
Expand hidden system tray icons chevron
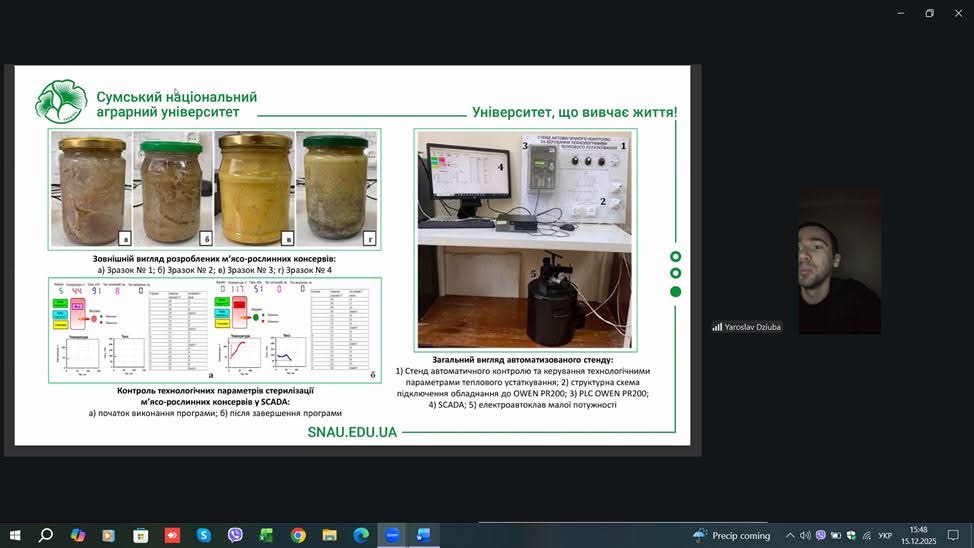click(x=790, y=536)
